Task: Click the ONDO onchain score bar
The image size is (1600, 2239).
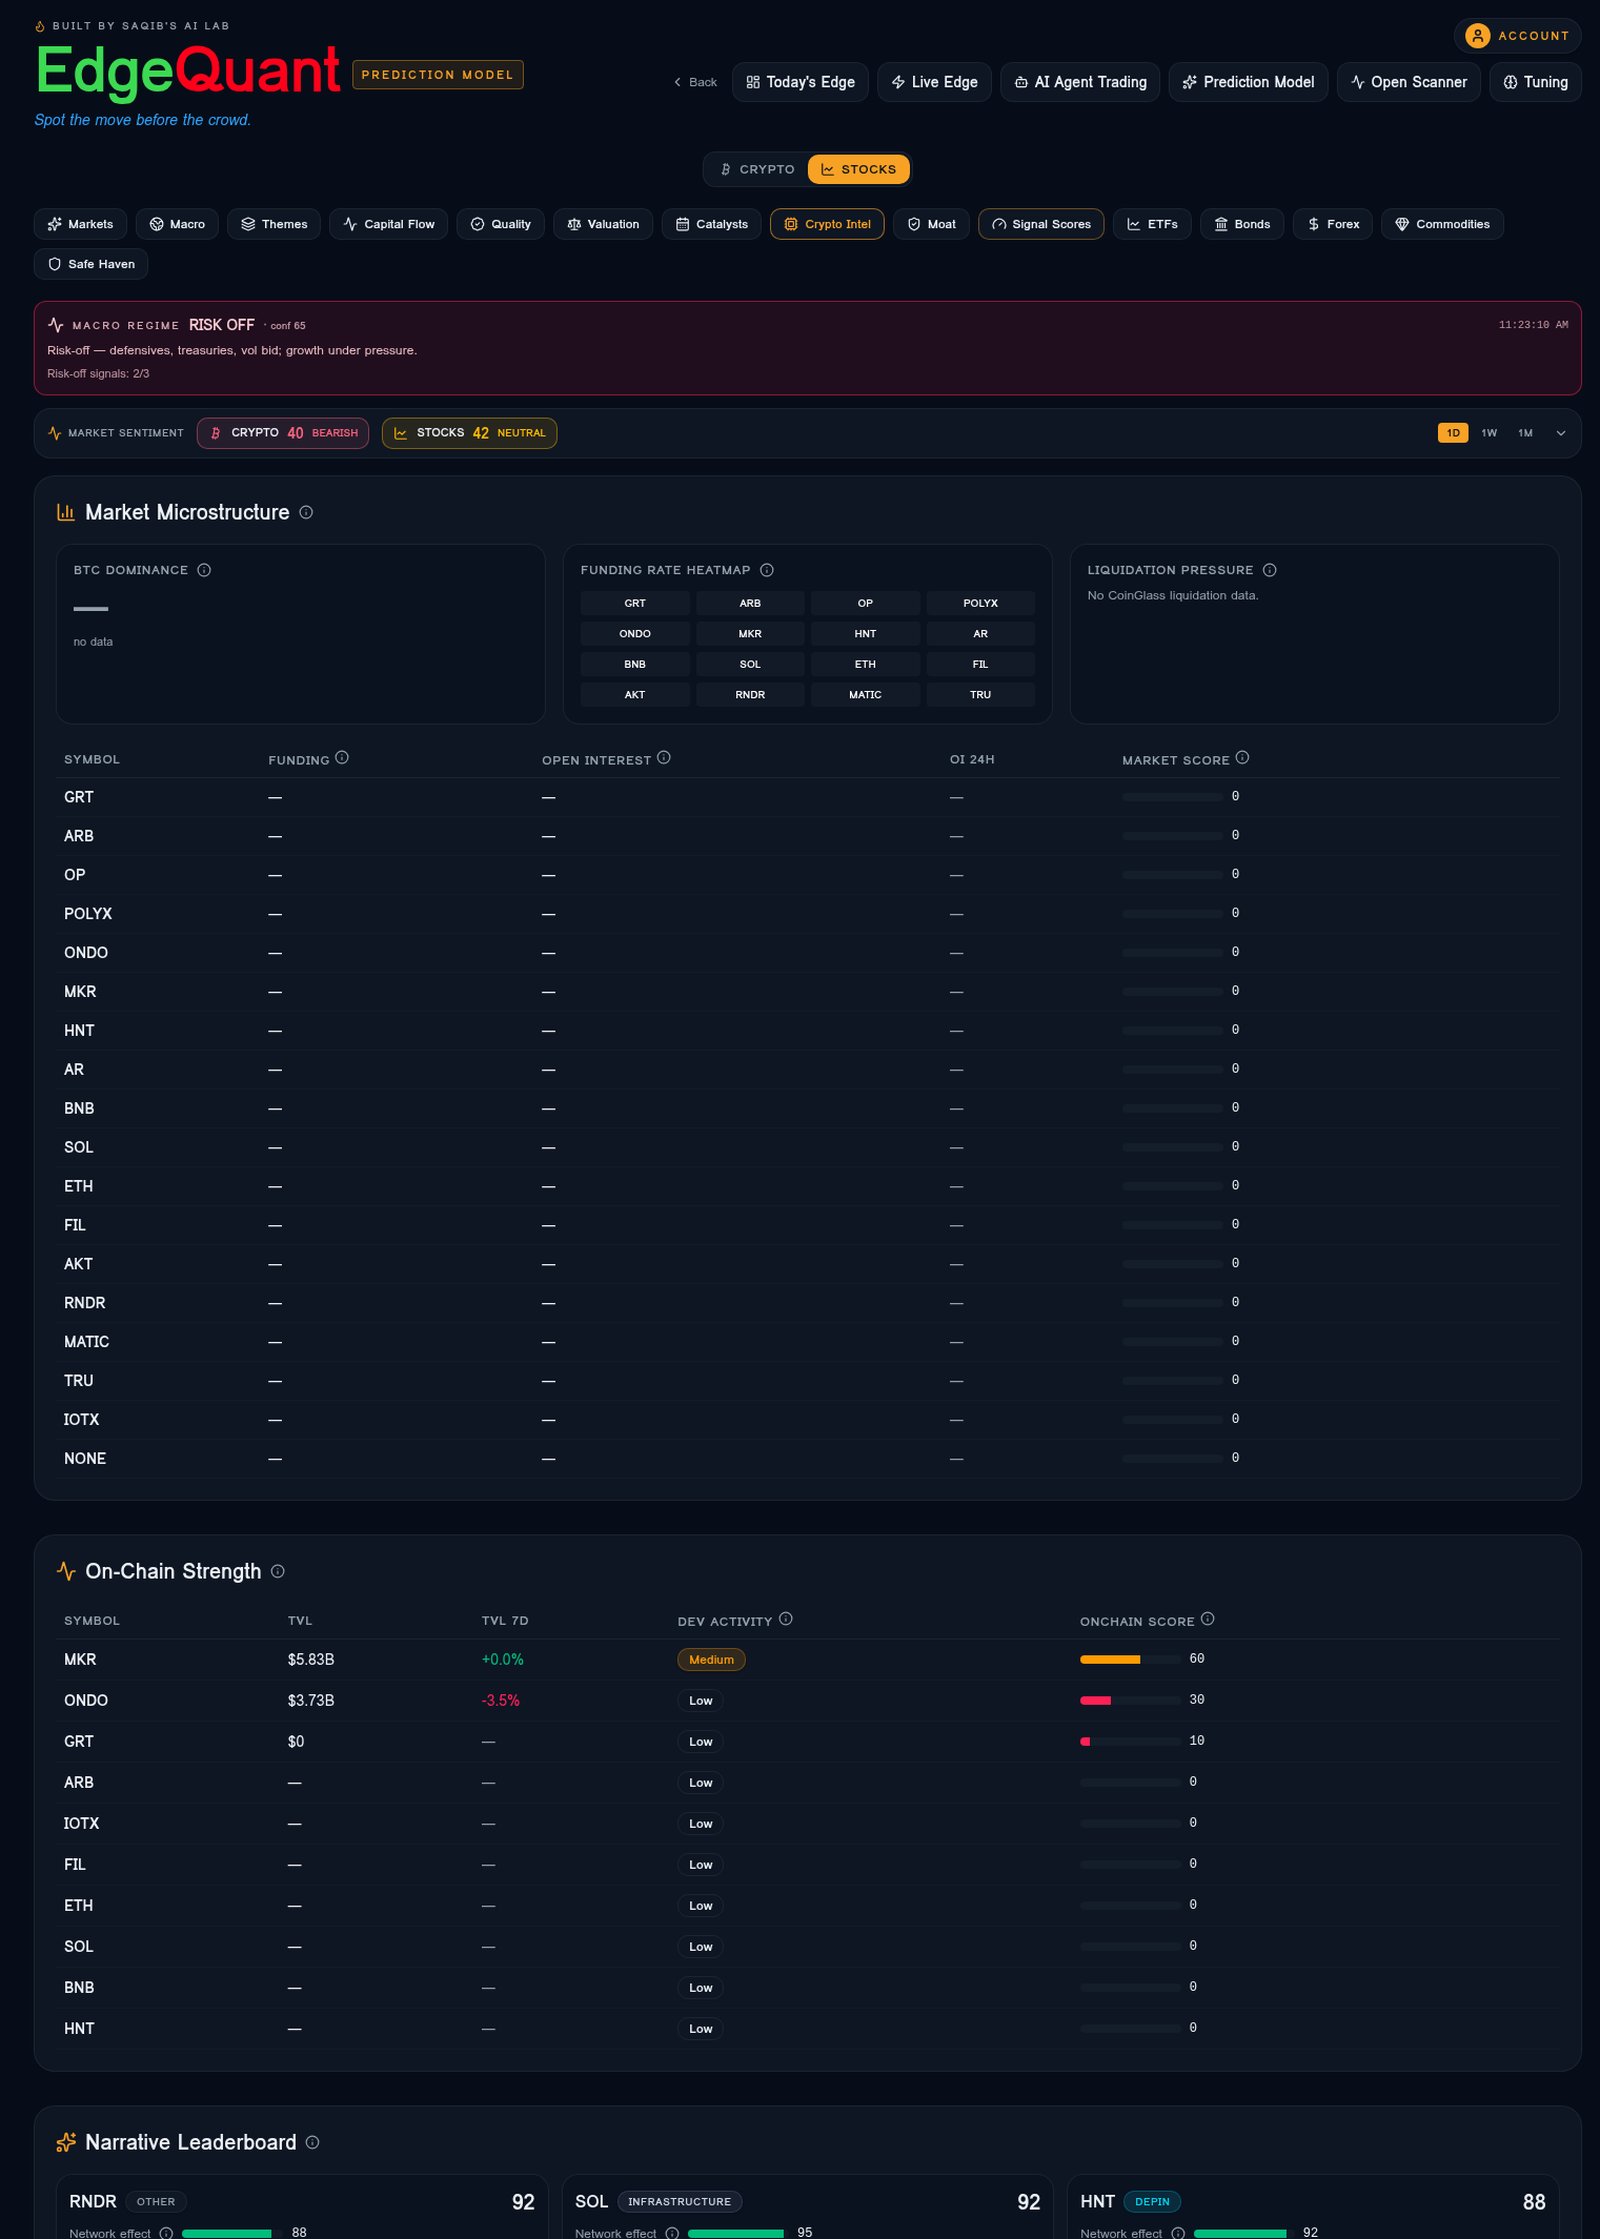Action: point(1130,1700)
